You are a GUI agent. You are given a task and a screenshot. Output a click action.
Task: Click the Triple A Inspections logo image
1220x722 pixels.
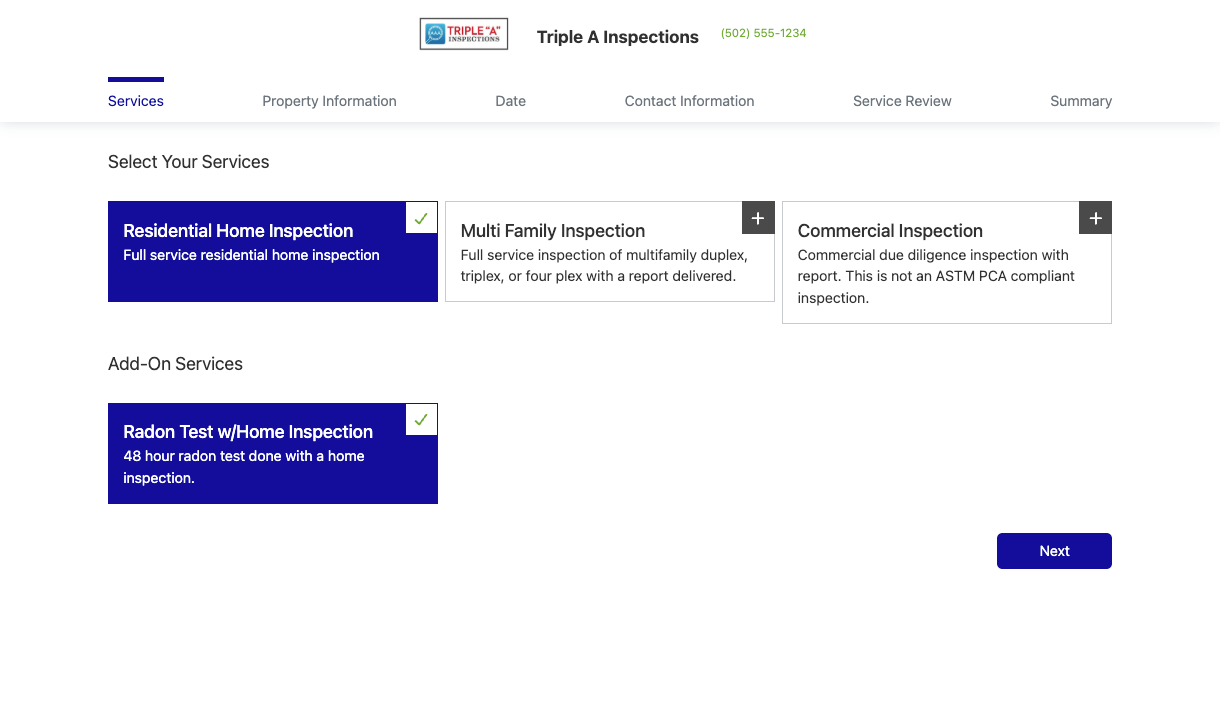464,34
